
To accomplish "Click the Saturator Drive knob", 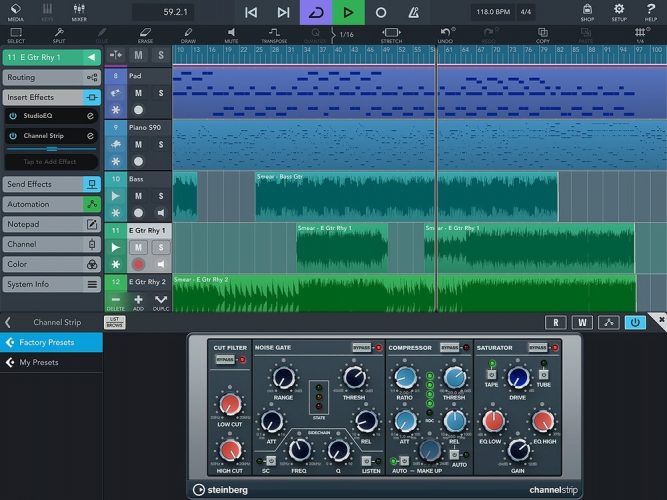I will (x=518, y=377).
